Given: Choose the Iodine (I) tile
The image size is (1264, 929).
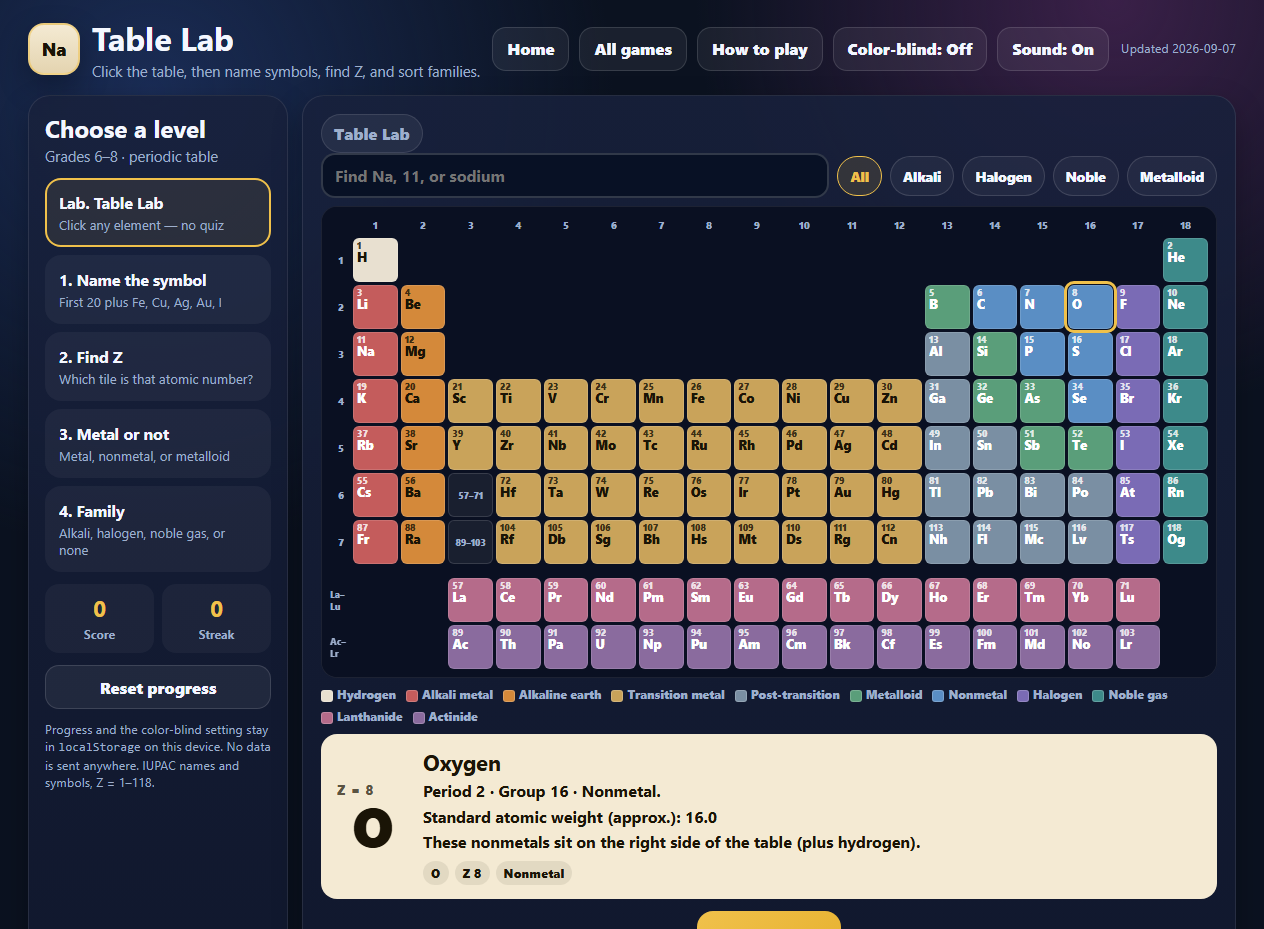Looking at the screenshot, I should [x=1138, y=448].
